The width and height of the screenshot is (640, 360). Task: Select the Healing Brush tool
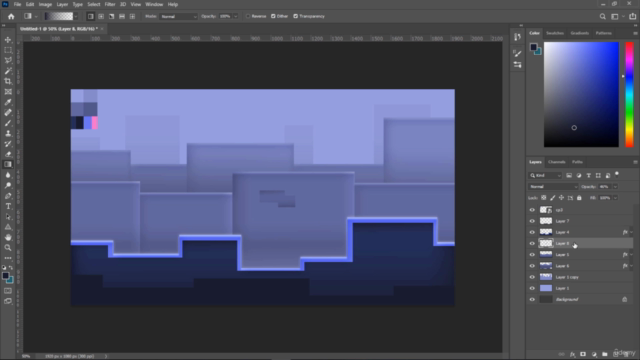click(x=8, y=112)
